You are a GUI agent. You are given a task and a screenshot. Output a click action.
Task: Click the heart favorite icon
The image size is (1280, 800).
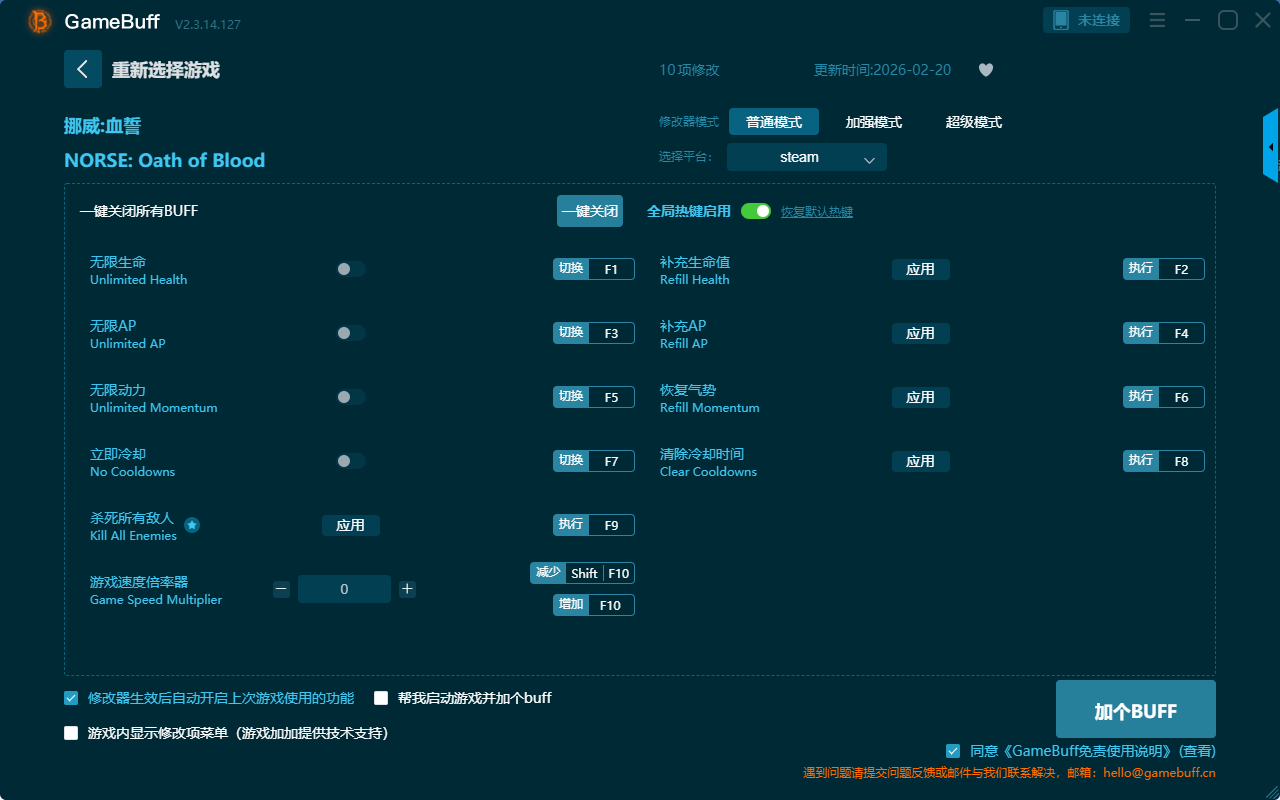point(985,70)
